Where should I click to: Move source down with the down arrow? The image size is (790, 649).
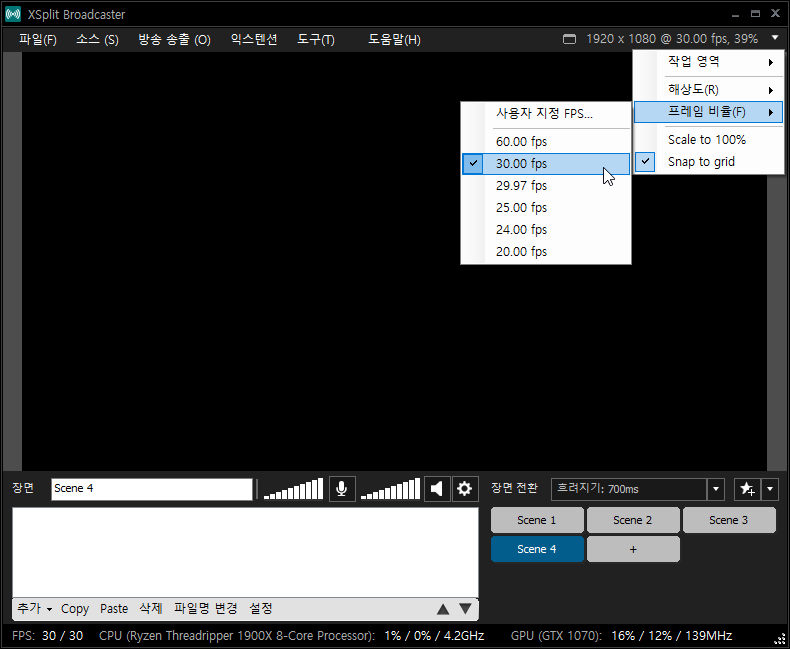coord(466,609)
